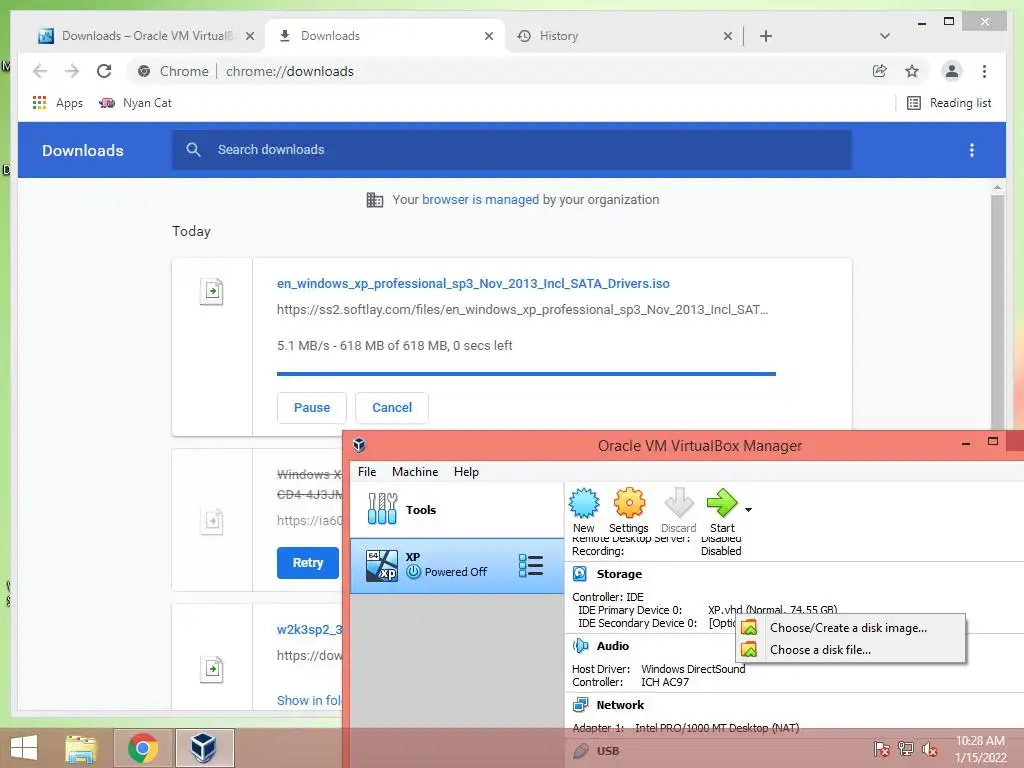Click the USB section icon
This screenshot has width=1024, height=768.
pyautogui.click(x=580, y=751)
